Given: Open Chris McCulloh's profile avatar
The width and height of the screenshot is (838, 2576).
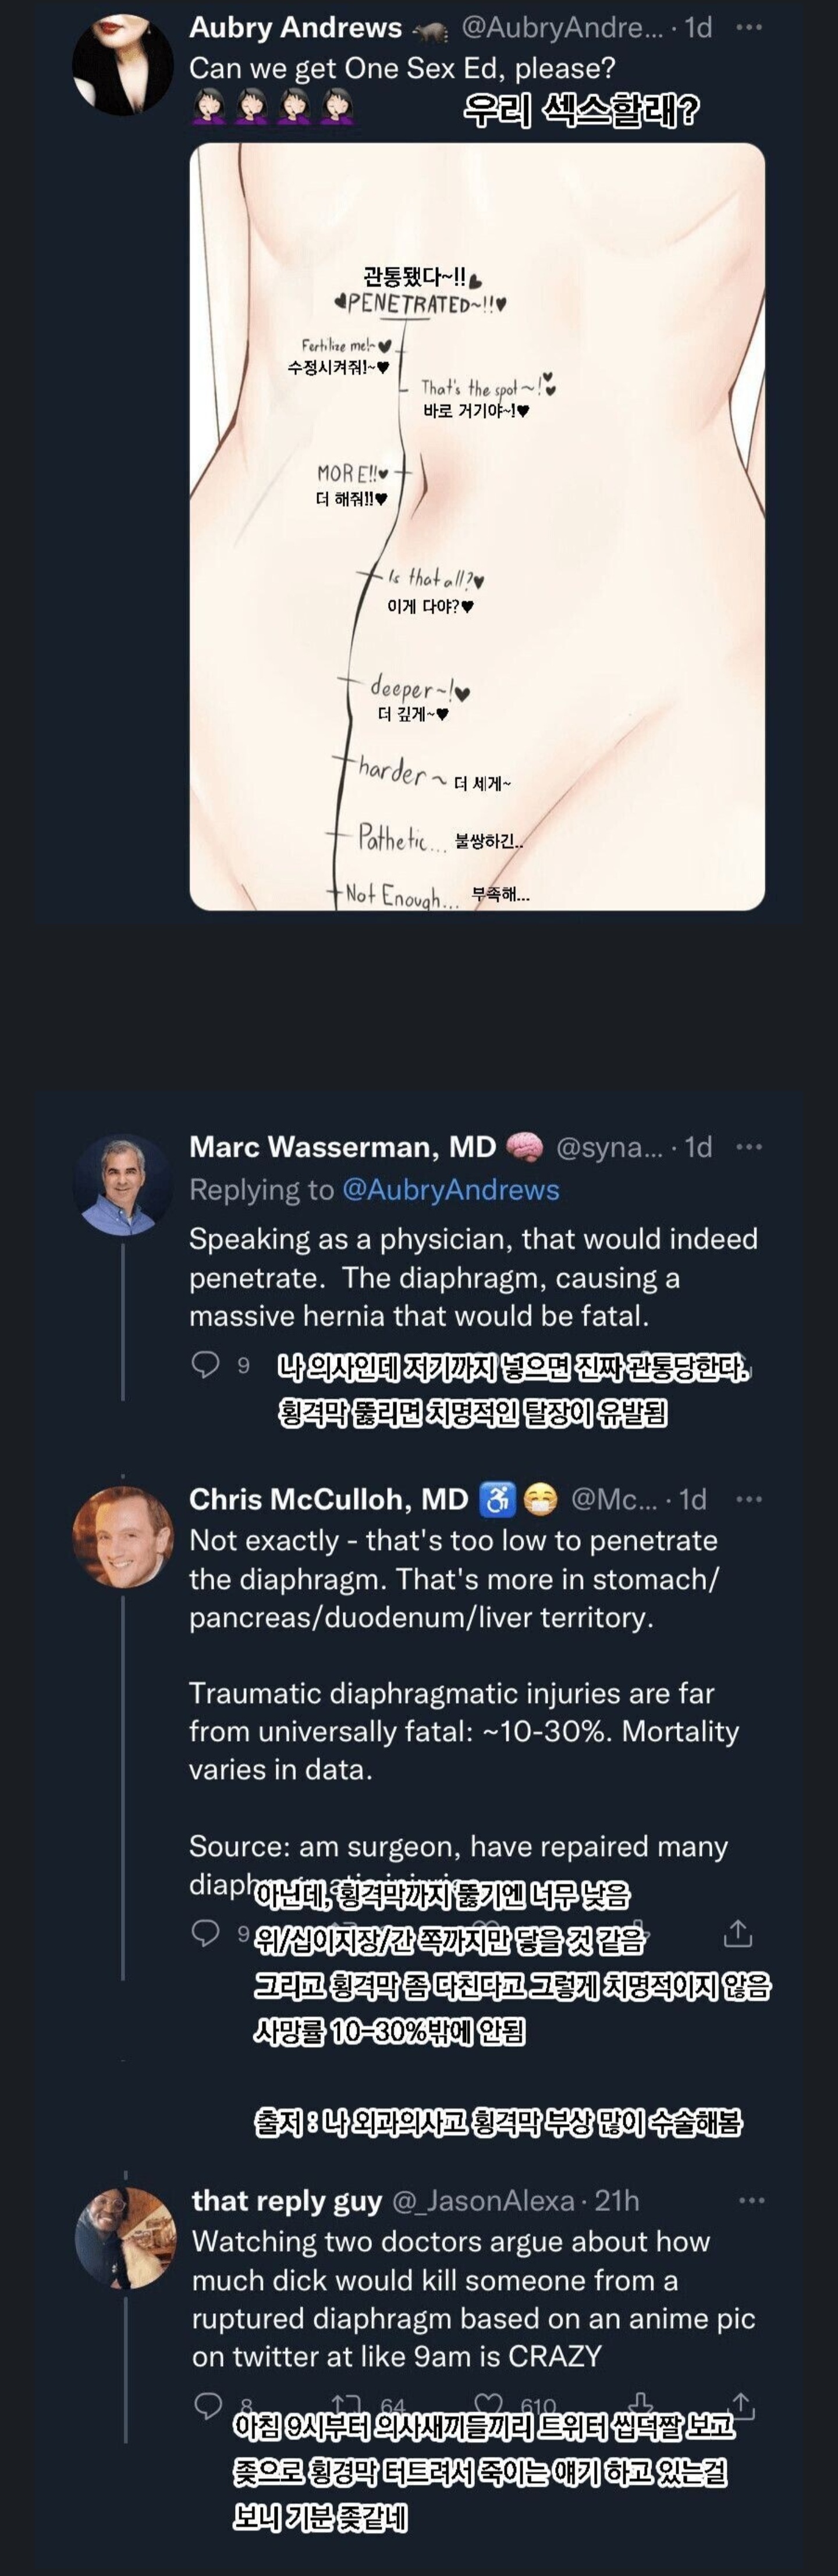Looking at the screenshot, I should tap(122, 1537).
